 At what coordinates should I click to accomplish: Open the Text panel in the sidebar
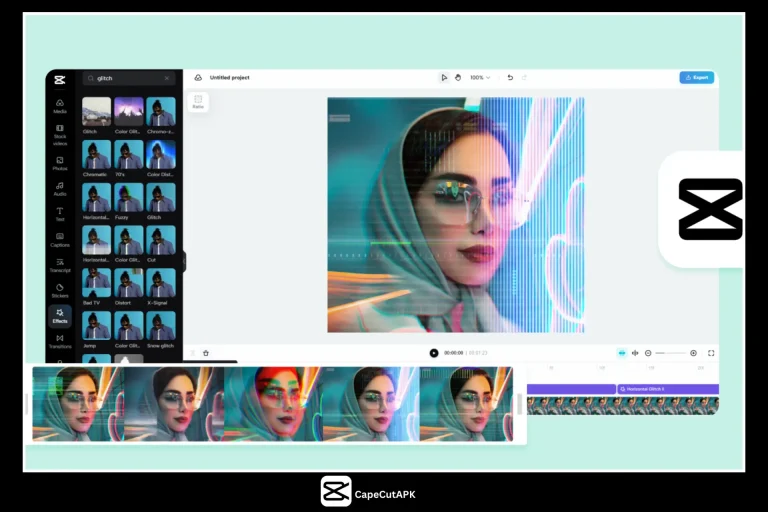60,215
